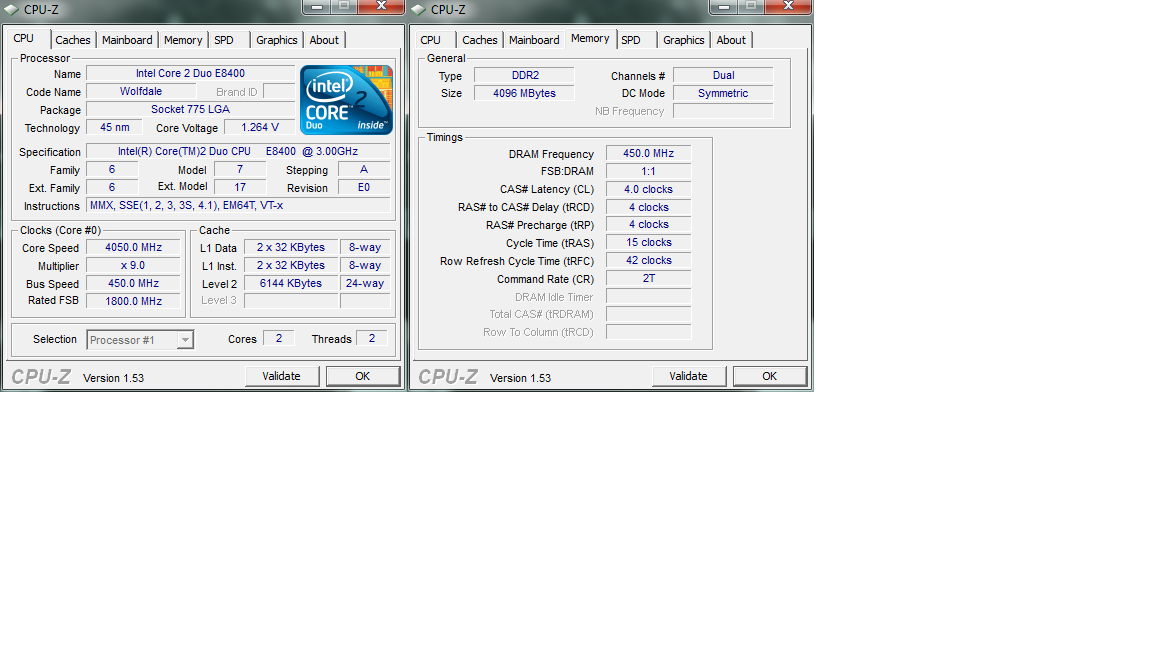Click the CAS# Latency 4.0 clocks value
The width and height of the screenshot is (1152, 648).
click(x=649, y=190)
